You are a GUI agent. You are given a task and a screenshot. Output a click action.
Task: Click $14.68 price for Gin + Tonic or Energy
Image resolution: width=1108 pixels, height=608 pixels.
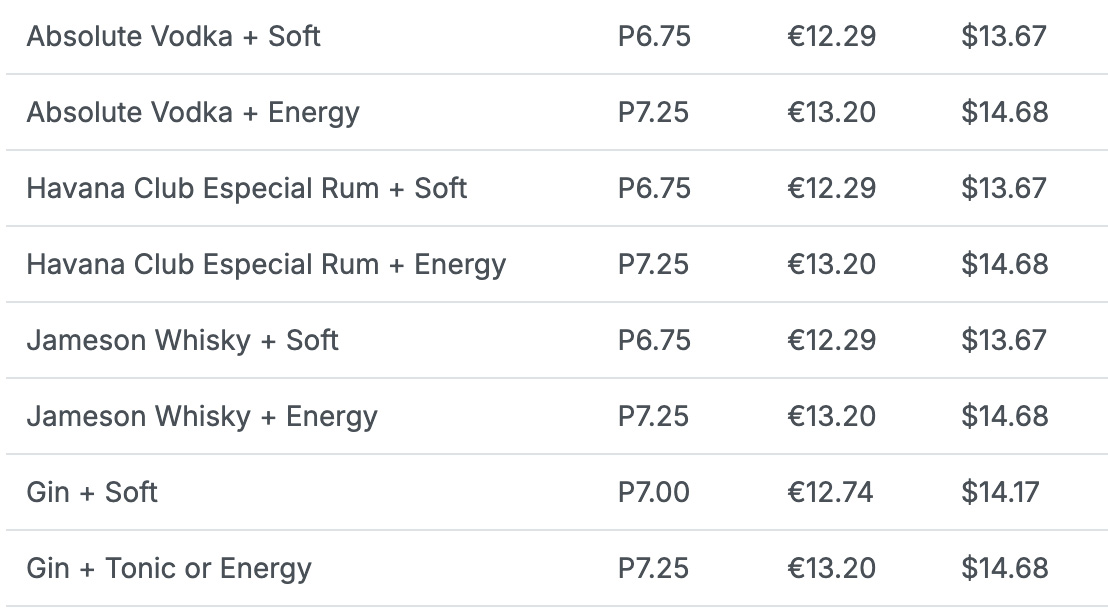point(1004,568)
